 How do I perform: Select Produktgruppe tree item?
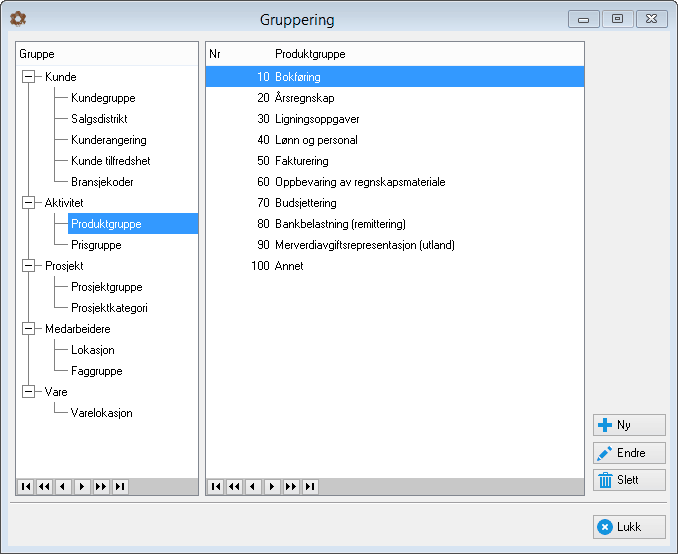coord(133,224)
